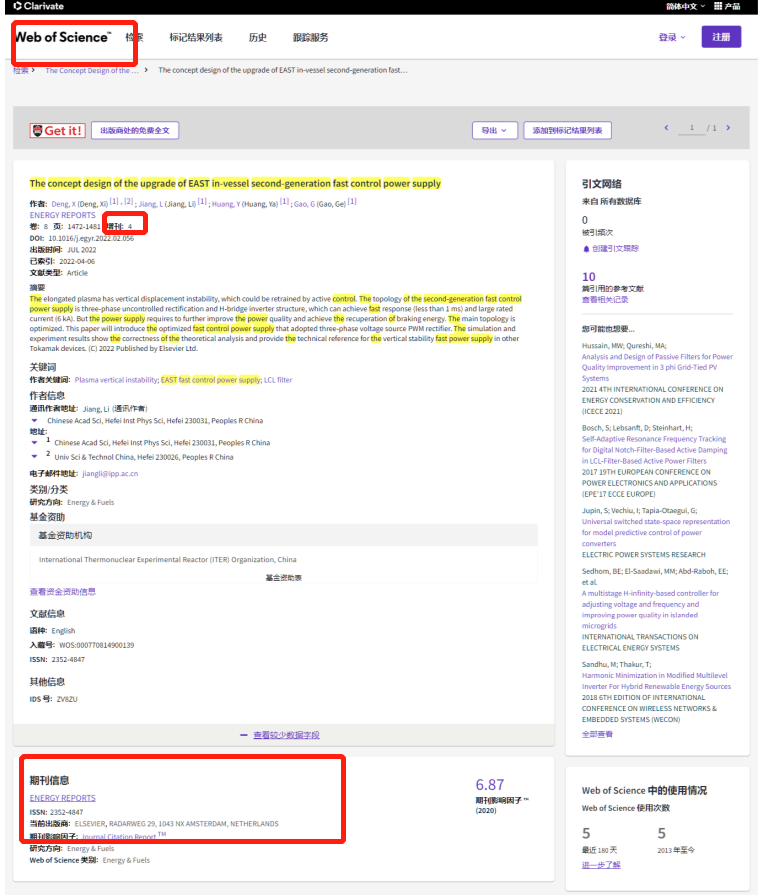Open author link Huang, Y
This screenshot has height=895, width=773.
tap(226, 204)
